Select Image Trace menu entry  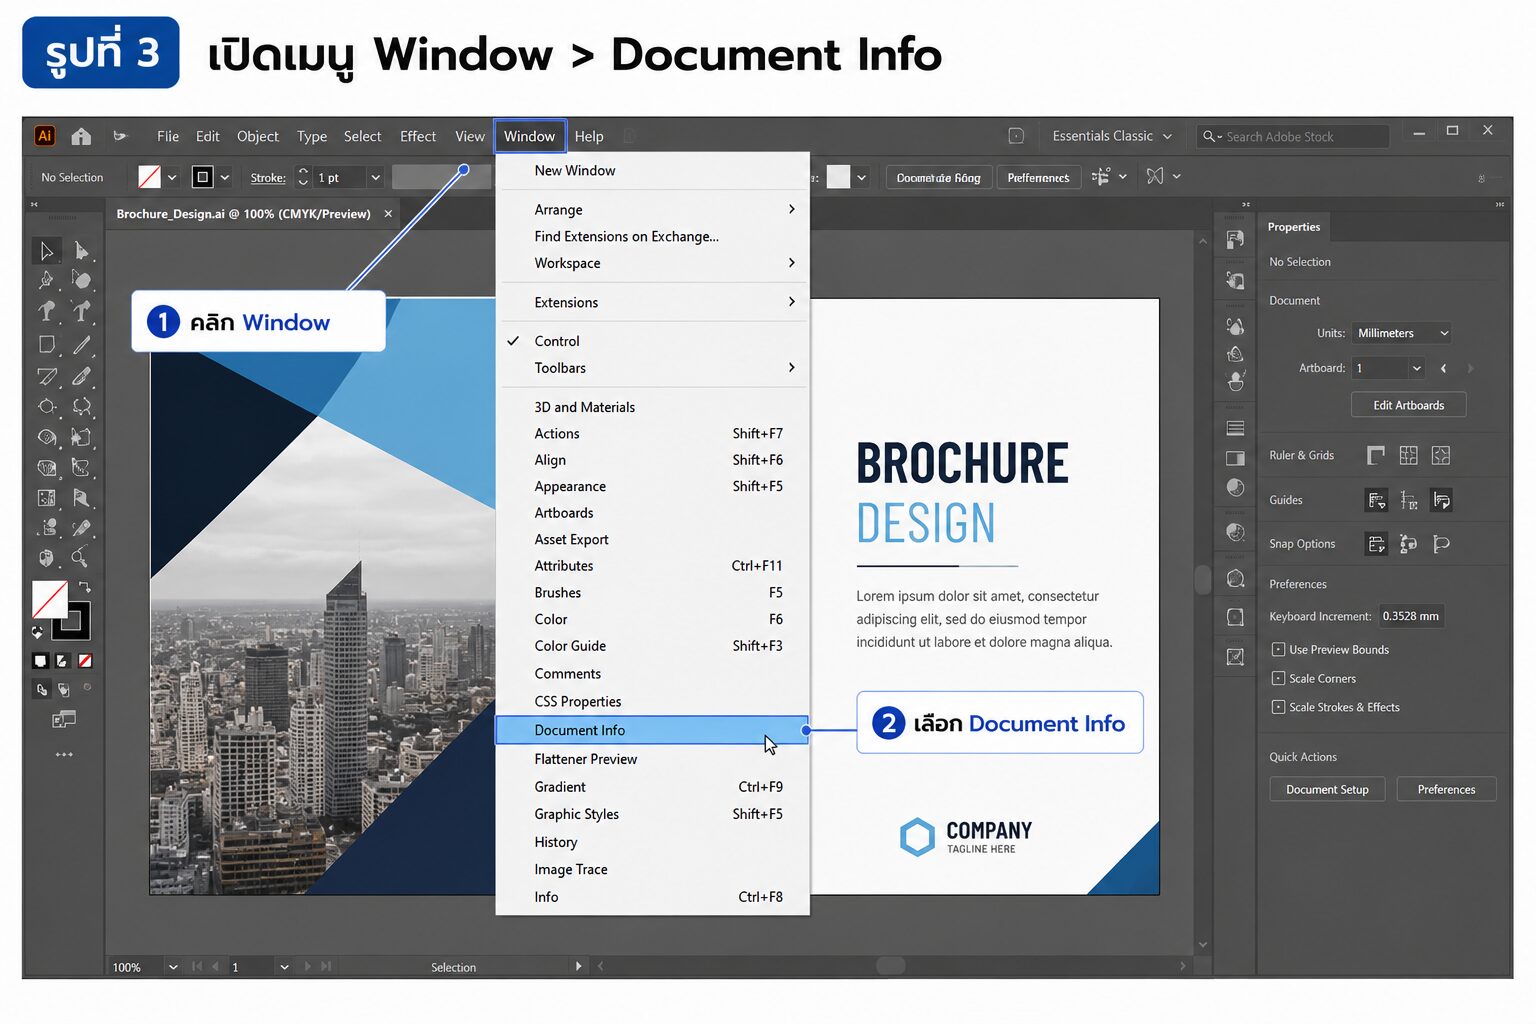coord(652,870)
